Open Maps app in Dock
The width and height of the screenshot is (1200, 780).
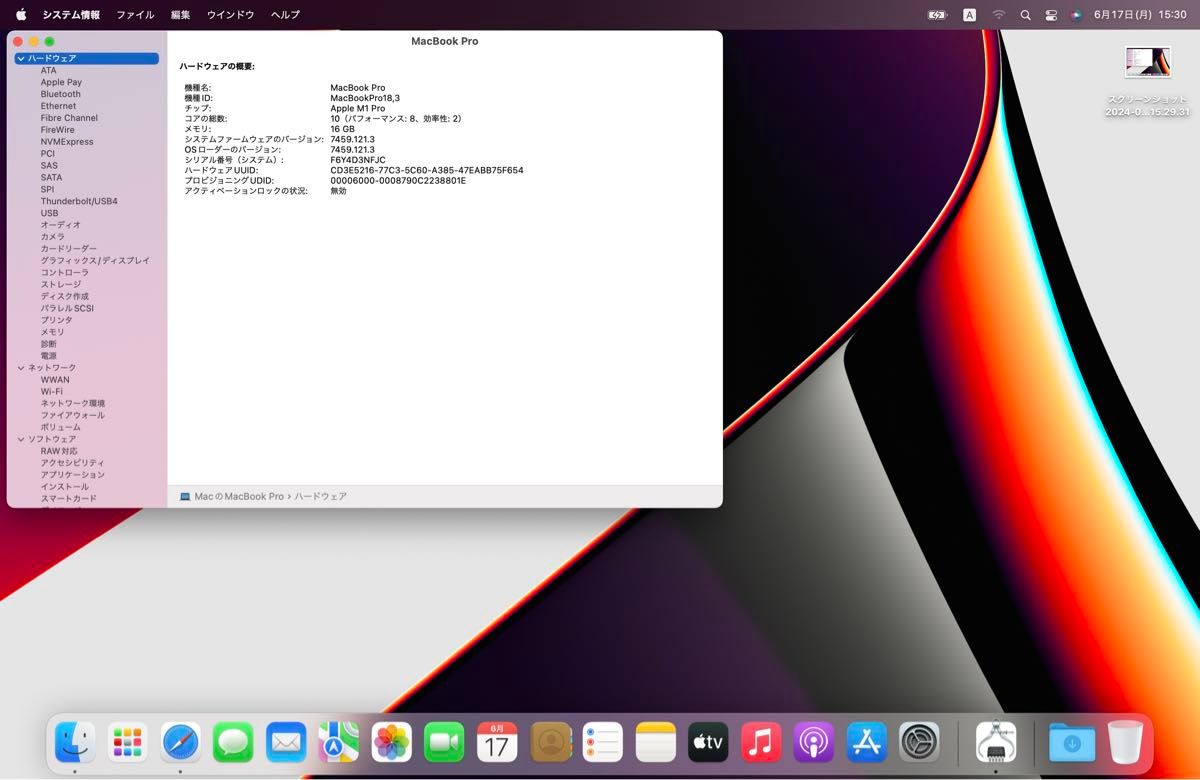click(x=339, y=742)
